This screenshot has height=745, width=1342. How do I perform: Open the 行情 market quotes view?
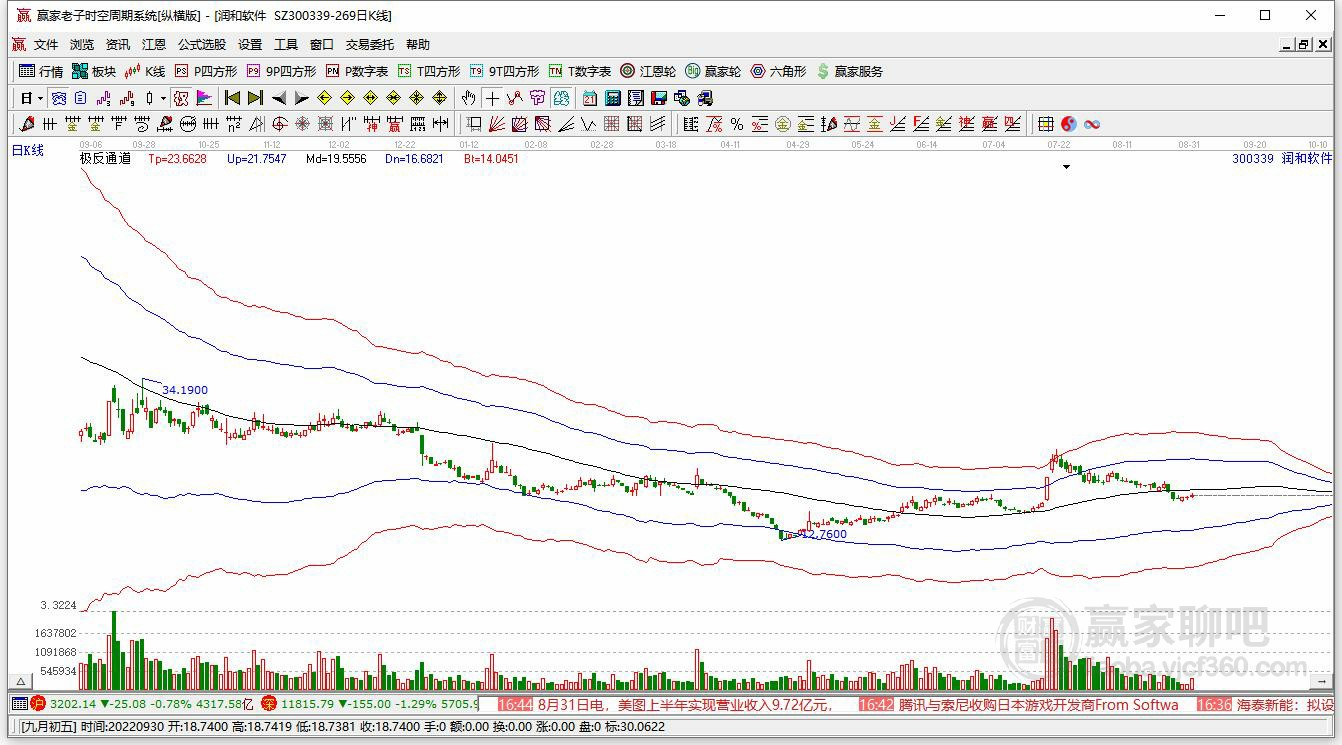(41, 71)
